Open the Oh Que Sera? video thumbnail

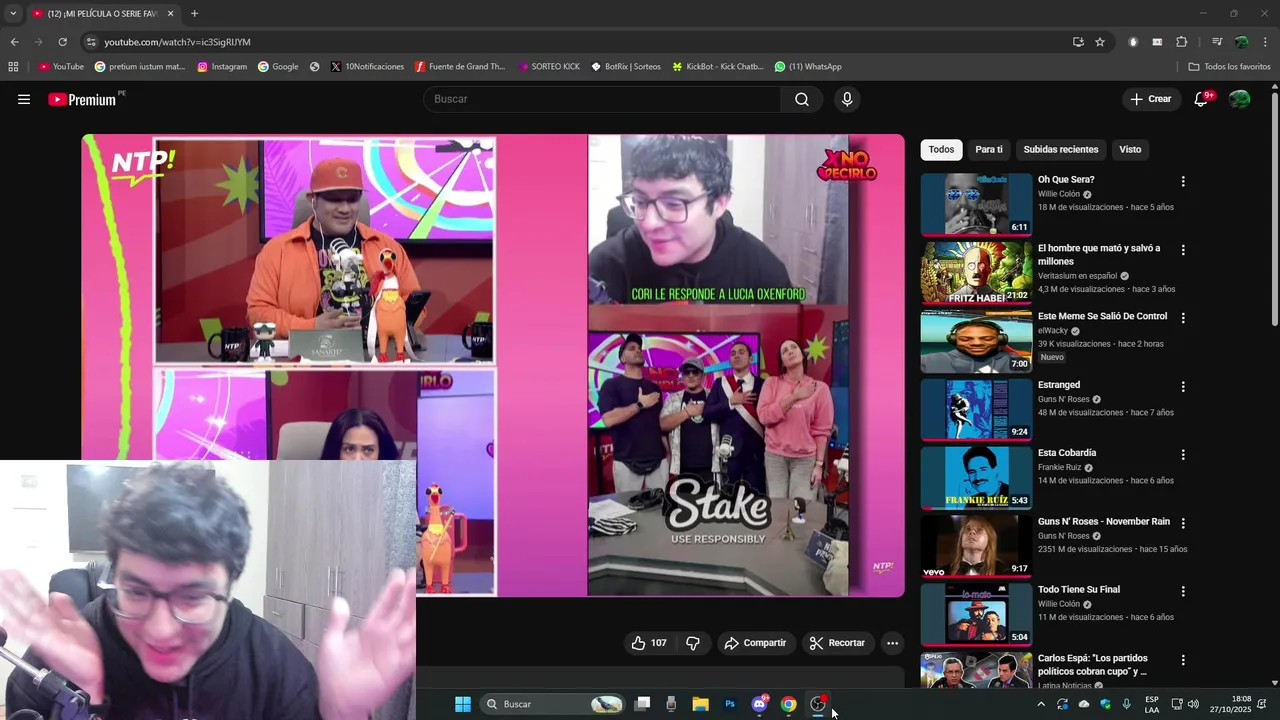pyautogui.click(x=976, y=204)
